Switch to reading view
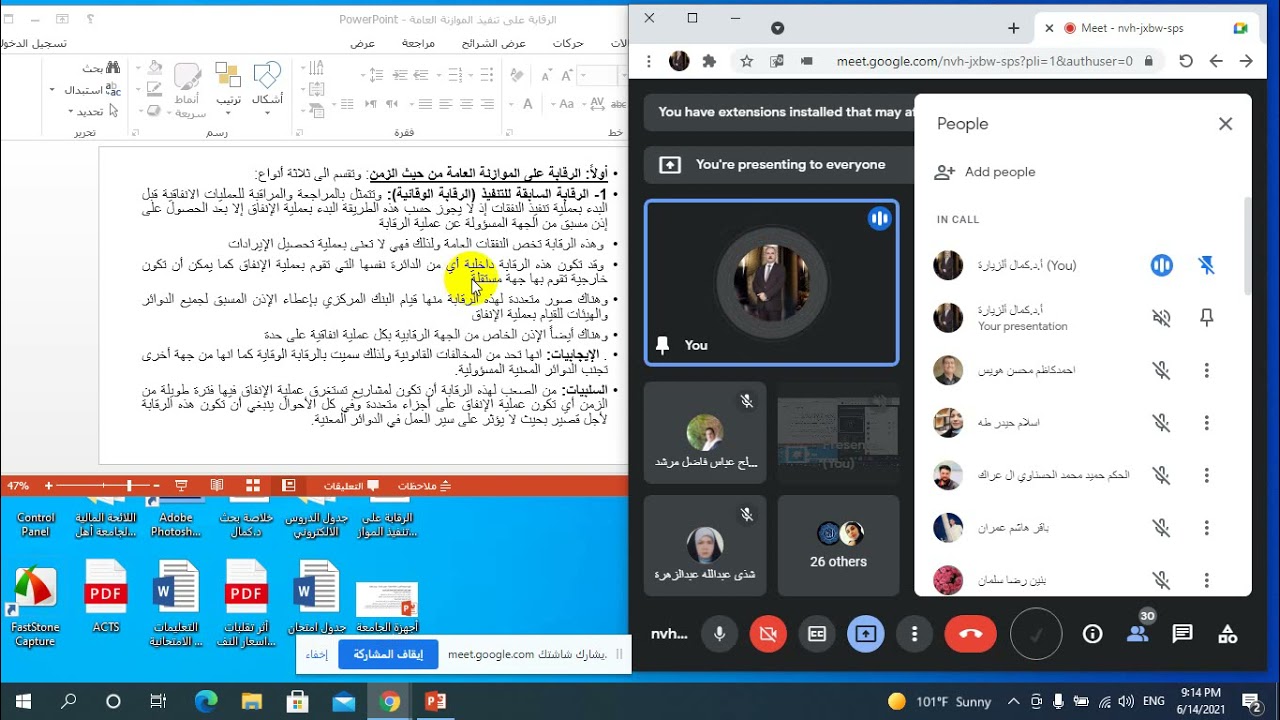 pos(217,485)
